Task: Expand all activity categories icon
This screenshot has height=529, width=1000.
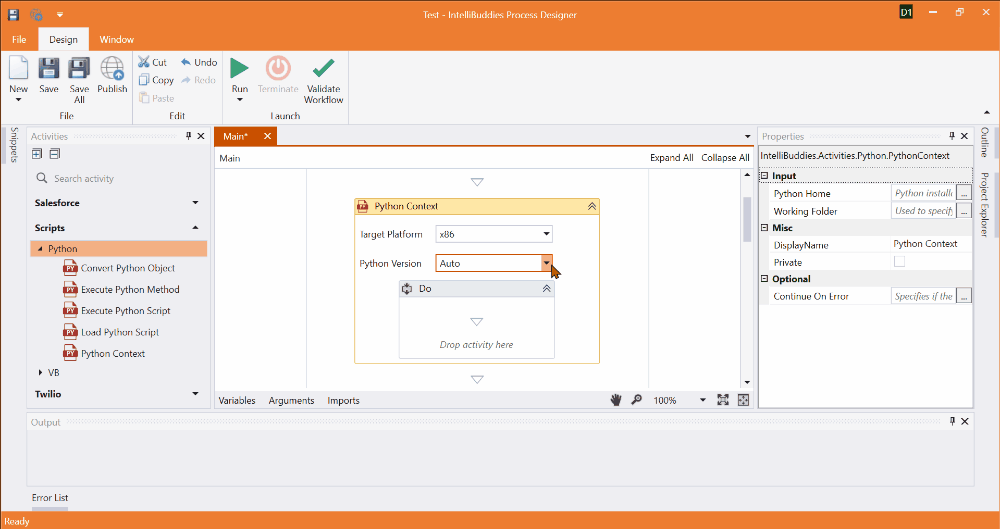Action: 37,154
